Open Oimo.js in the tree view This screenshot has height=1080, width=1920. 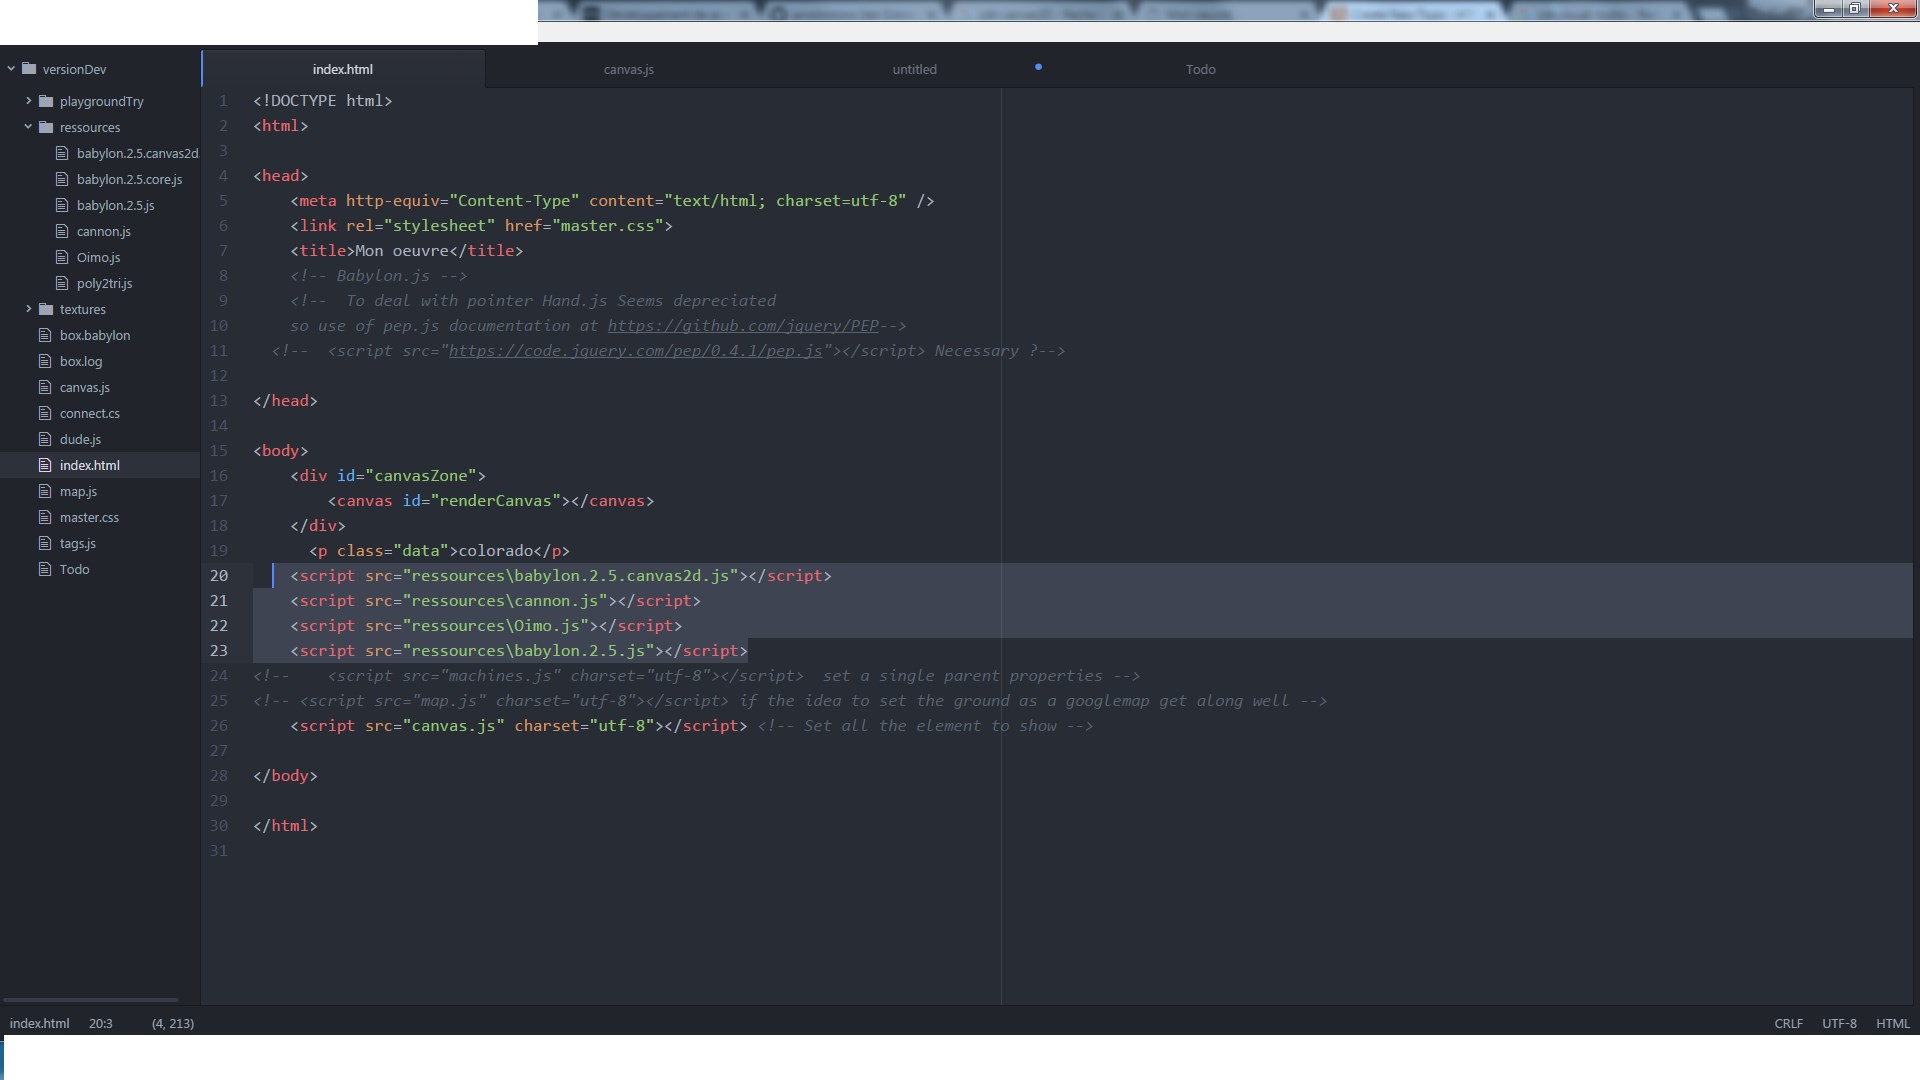click(x=98, y=257)
